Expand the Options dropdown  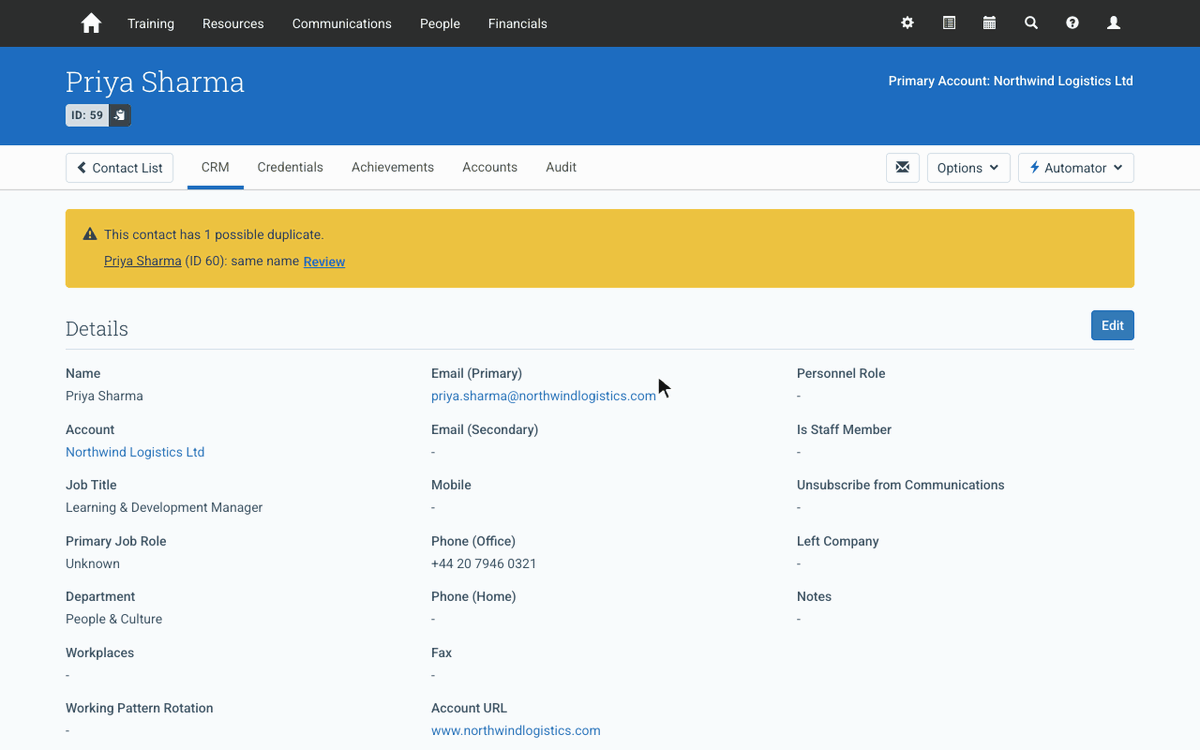pyautogui.click(x=968, y=168)
